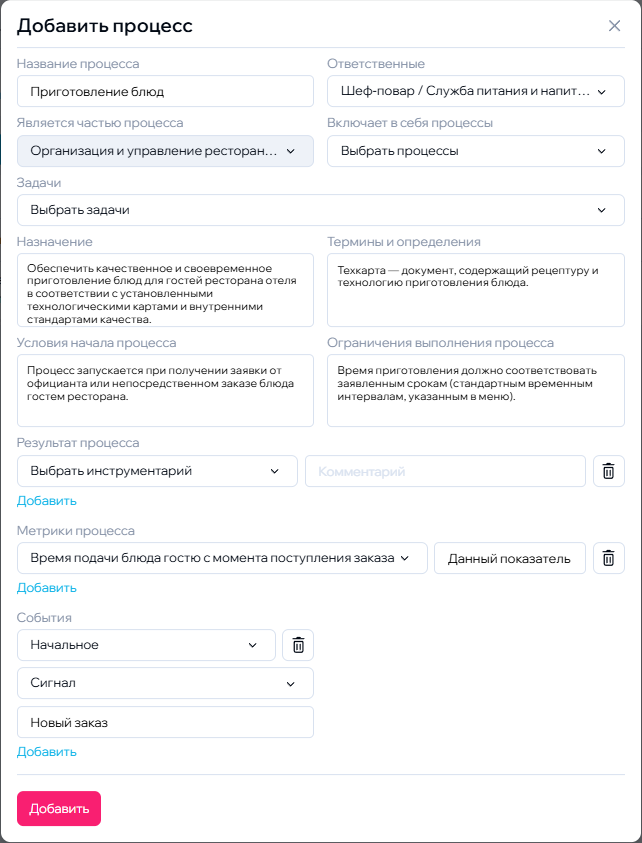Remove the process metric row
Viewport: 642px width, 843px height.
click(x=608, y=558)
